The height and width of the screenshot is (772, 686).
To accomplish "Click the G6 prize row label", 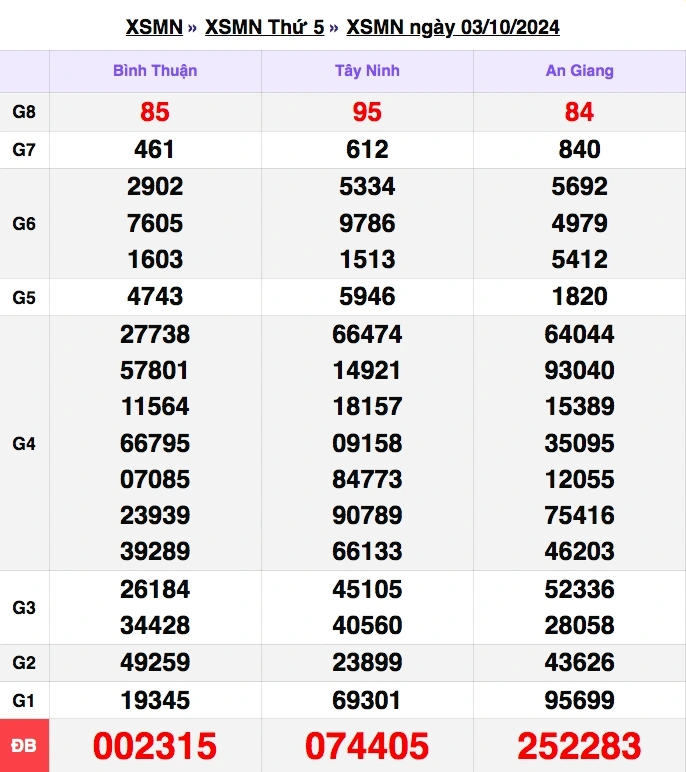I will (x=24, y=223).
